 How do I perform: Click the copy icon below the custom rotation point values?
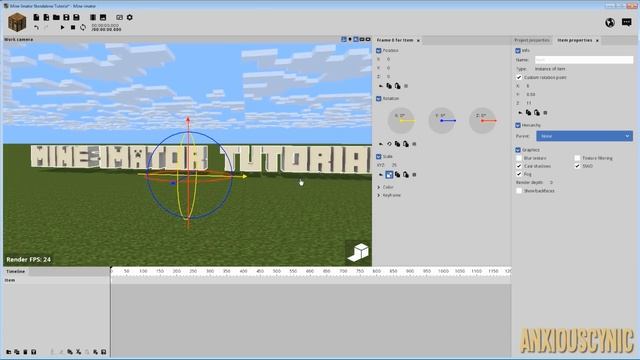pos(528,113)
